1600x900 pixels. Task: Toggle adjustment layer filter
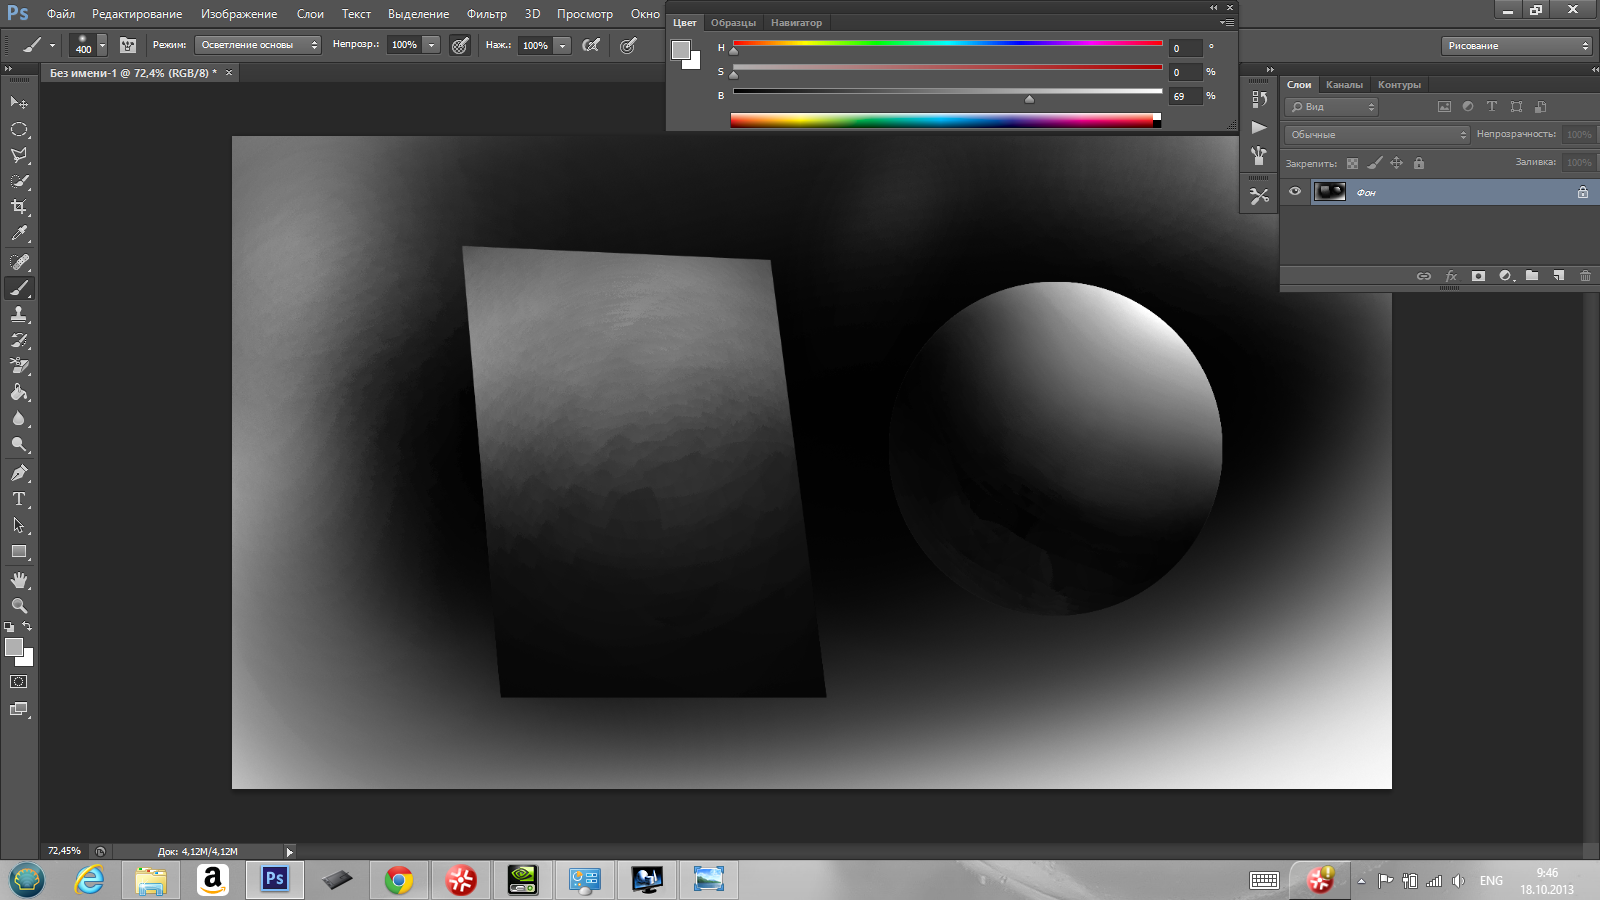click(x=1468, y=107)
